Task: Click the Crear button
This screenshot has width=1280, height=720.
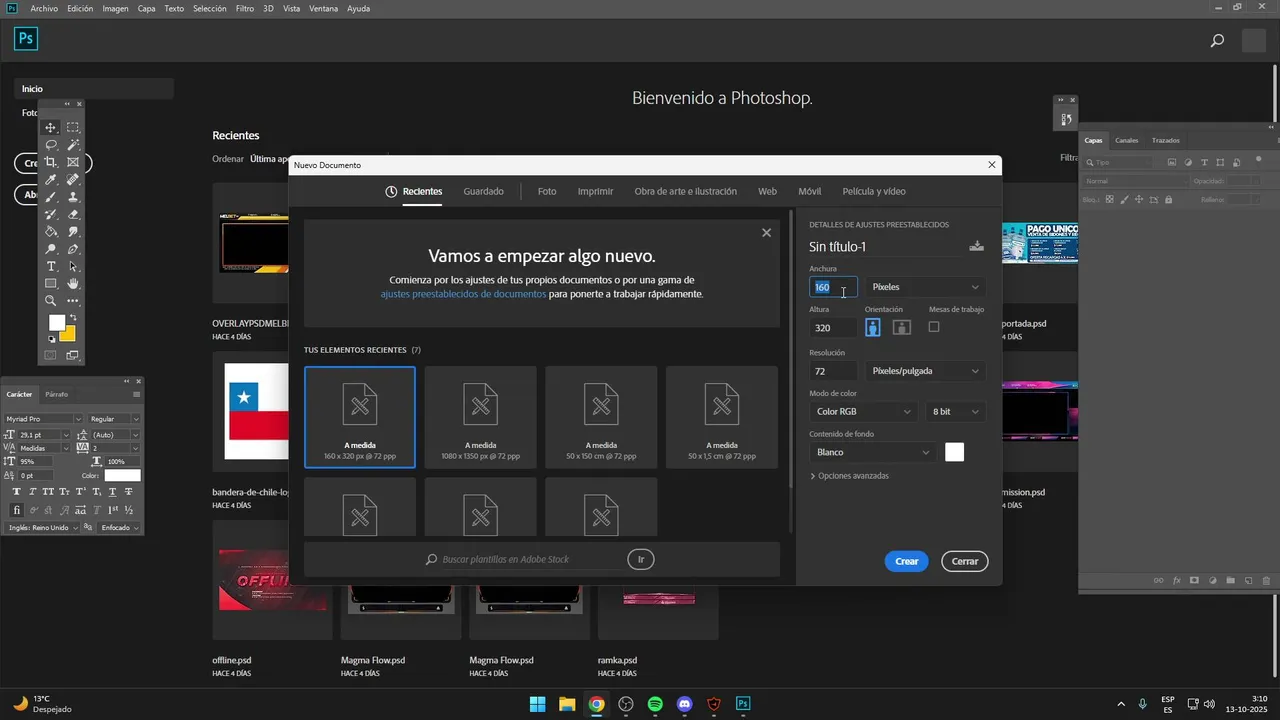Action: tap(907, 561)
